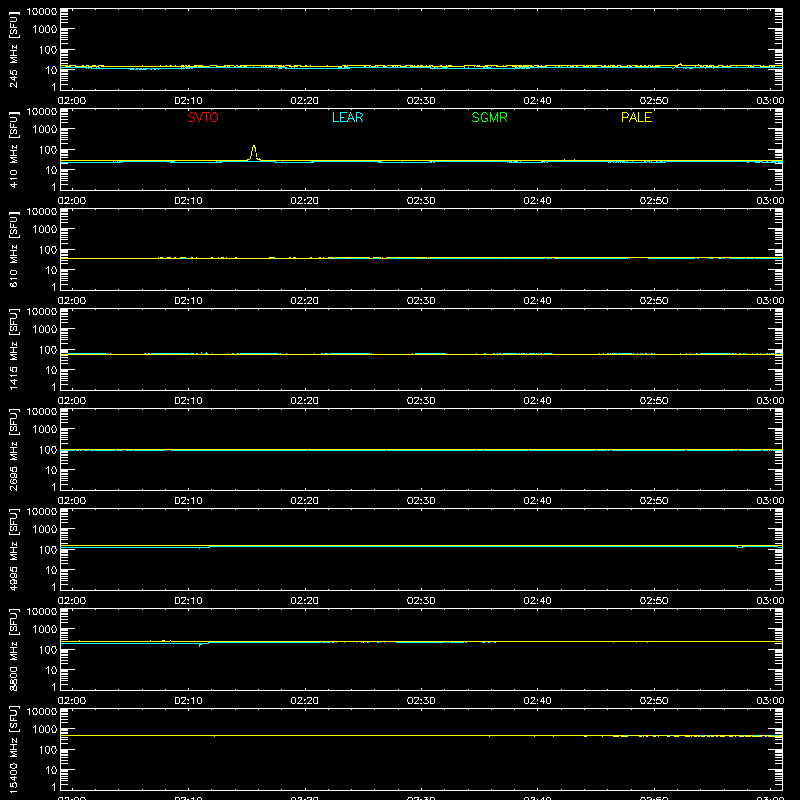Click 02:40 time label below 410 MHz plot
800x800 pixels.
tap(537, 201)
